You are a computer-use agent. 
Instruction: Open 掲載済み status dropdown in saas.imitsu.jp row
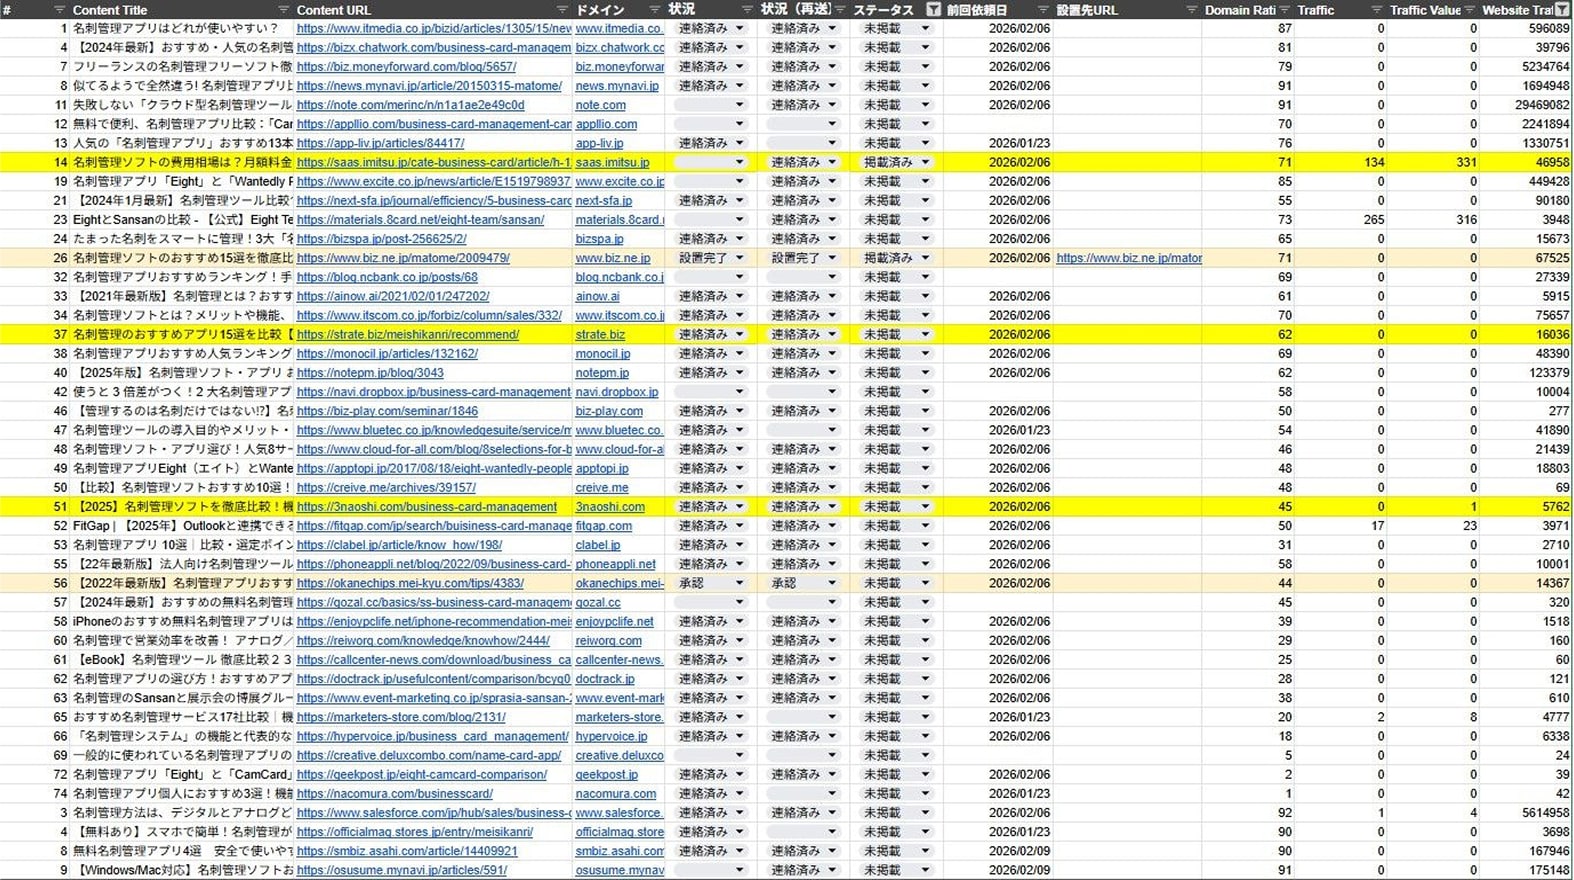click(925, 162)
